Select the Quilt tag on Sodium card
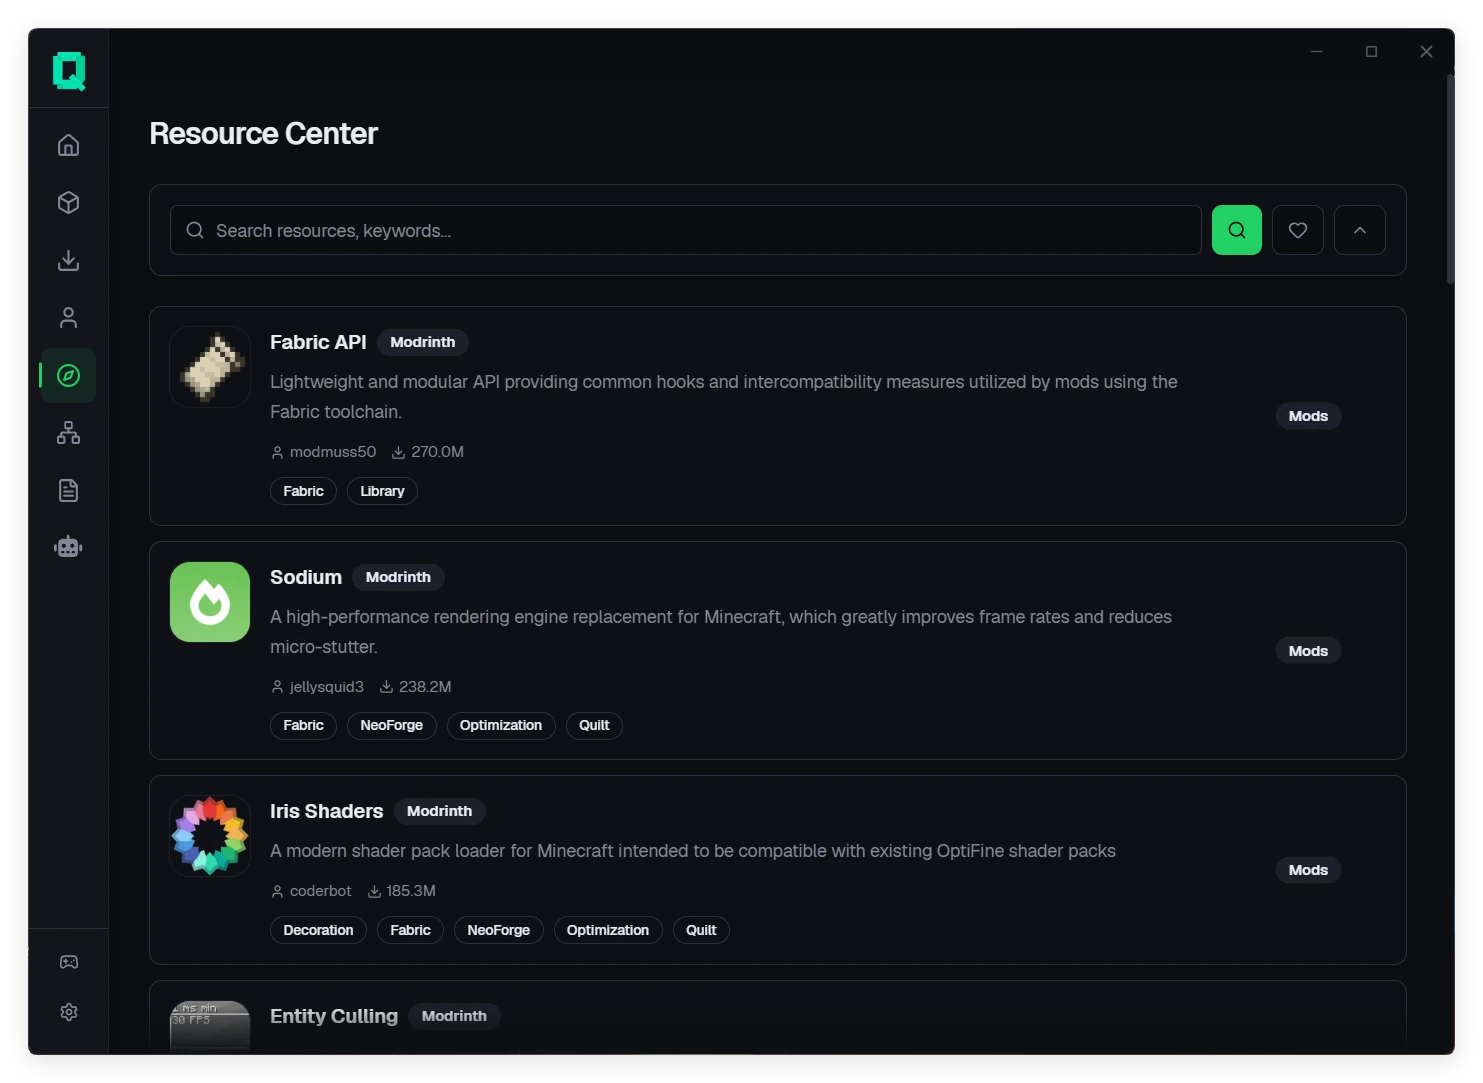The image size is (1483, 1083). click(x=594, y=725)
